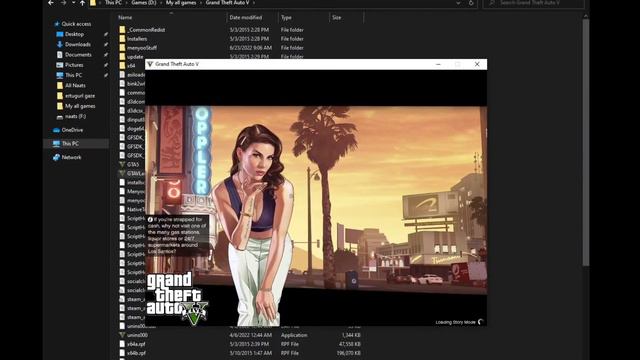Select the 'x64a.rpf' file

click(x=136, y=344)
